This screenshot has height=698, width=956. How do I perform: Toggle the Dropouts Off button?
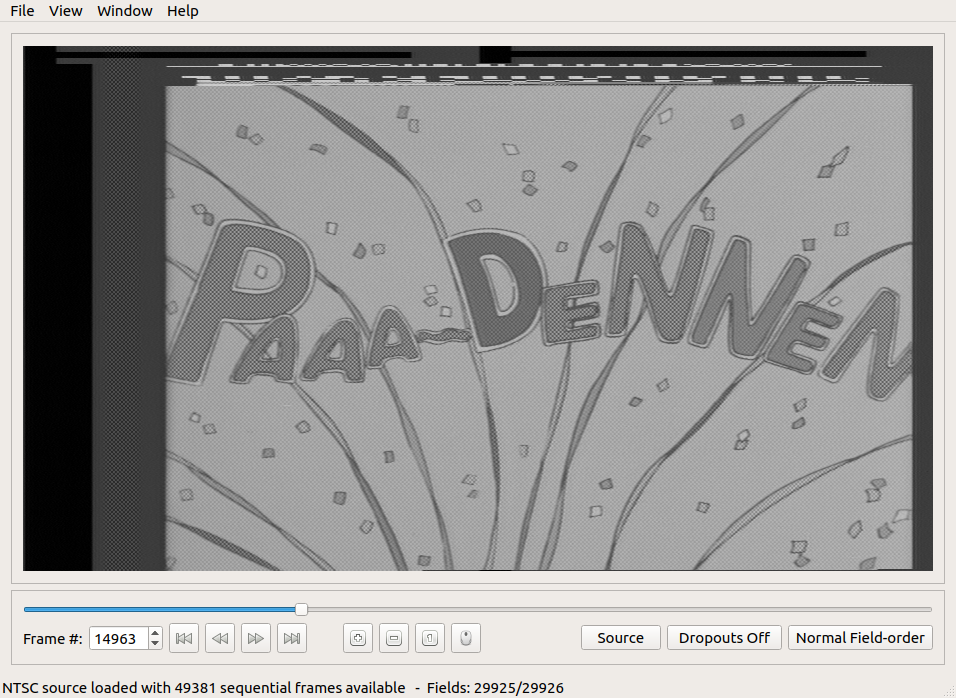click(724, 638)
